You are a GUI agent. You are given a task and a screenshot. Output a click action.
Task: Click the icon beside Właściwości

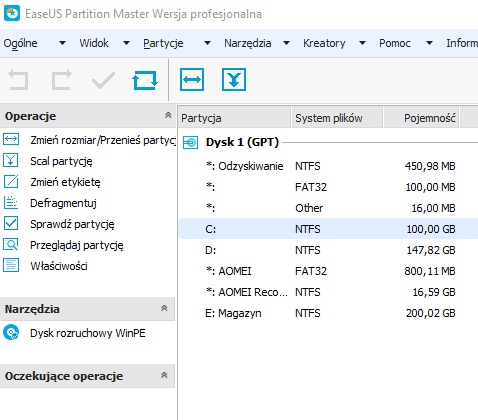11,265
